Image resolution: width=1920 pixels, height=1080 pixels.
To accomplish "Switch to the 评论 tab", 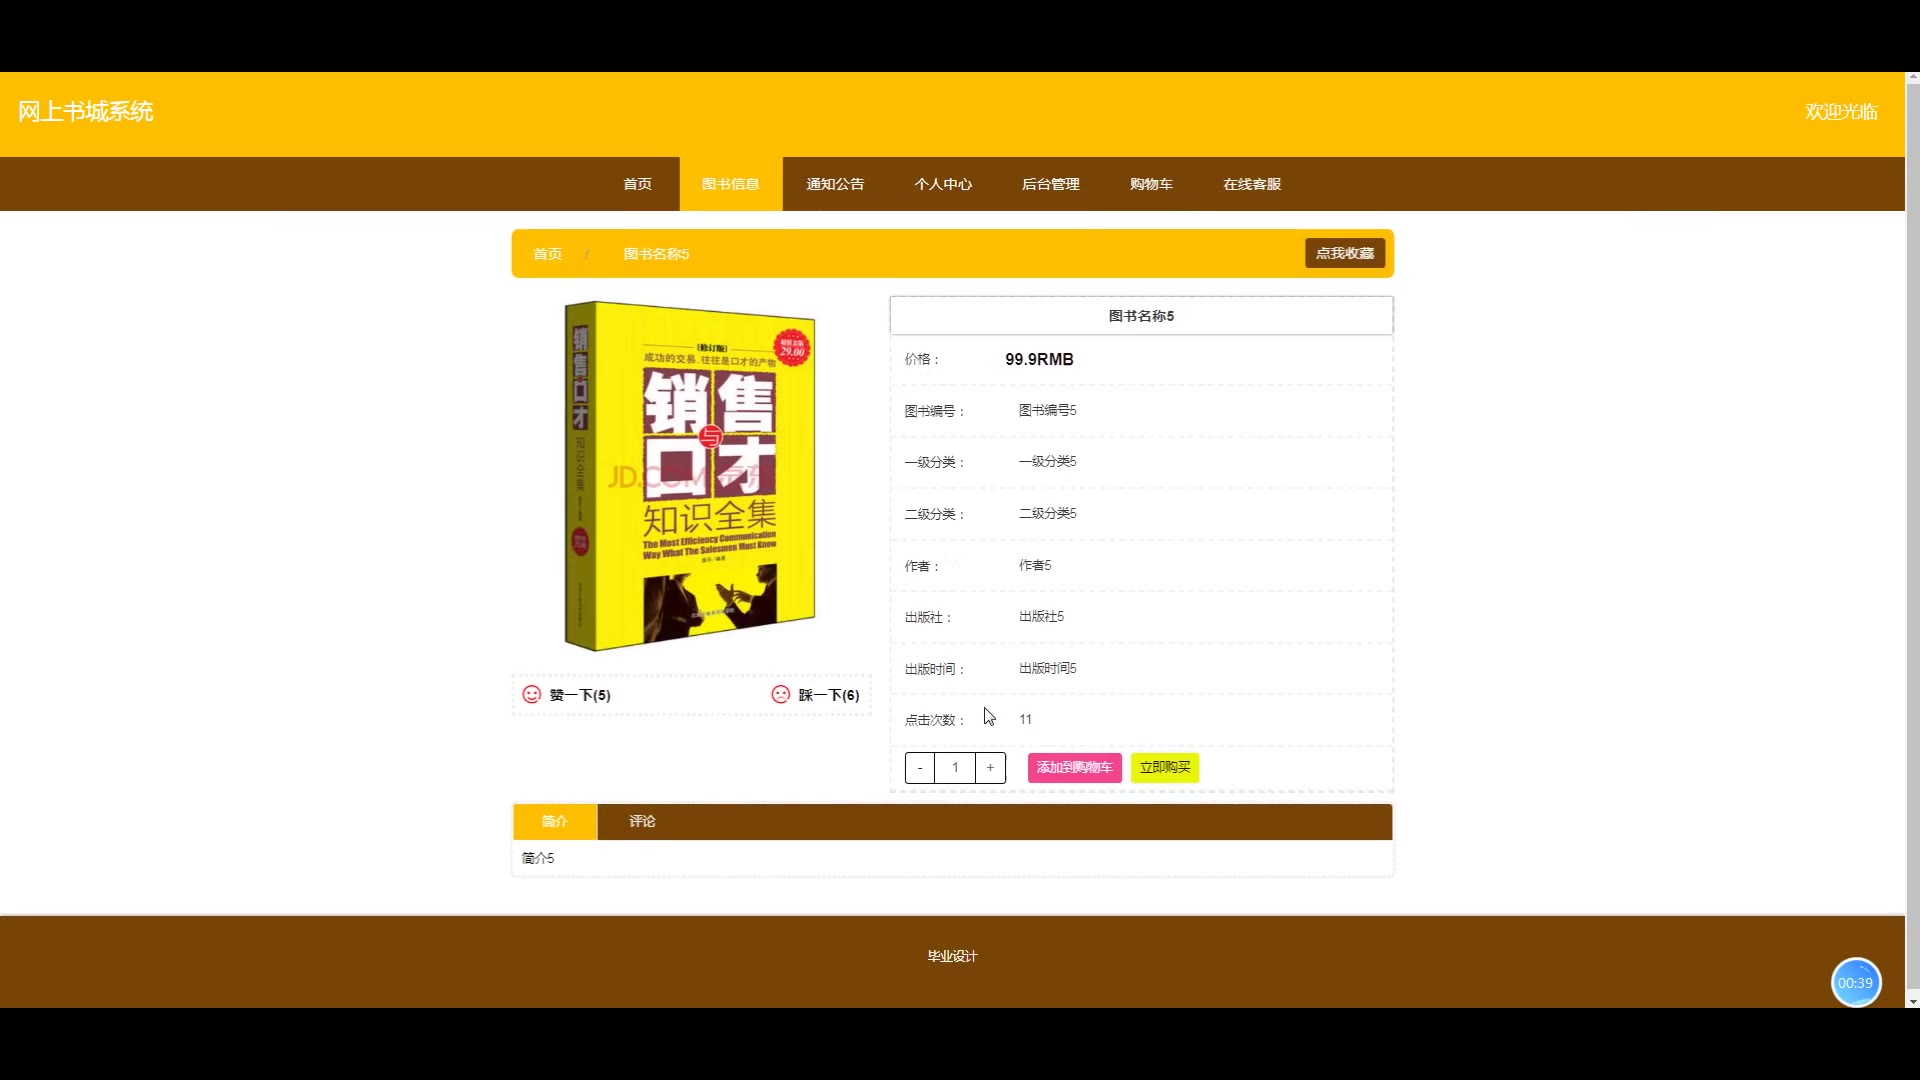I will [x=642, y=821].
